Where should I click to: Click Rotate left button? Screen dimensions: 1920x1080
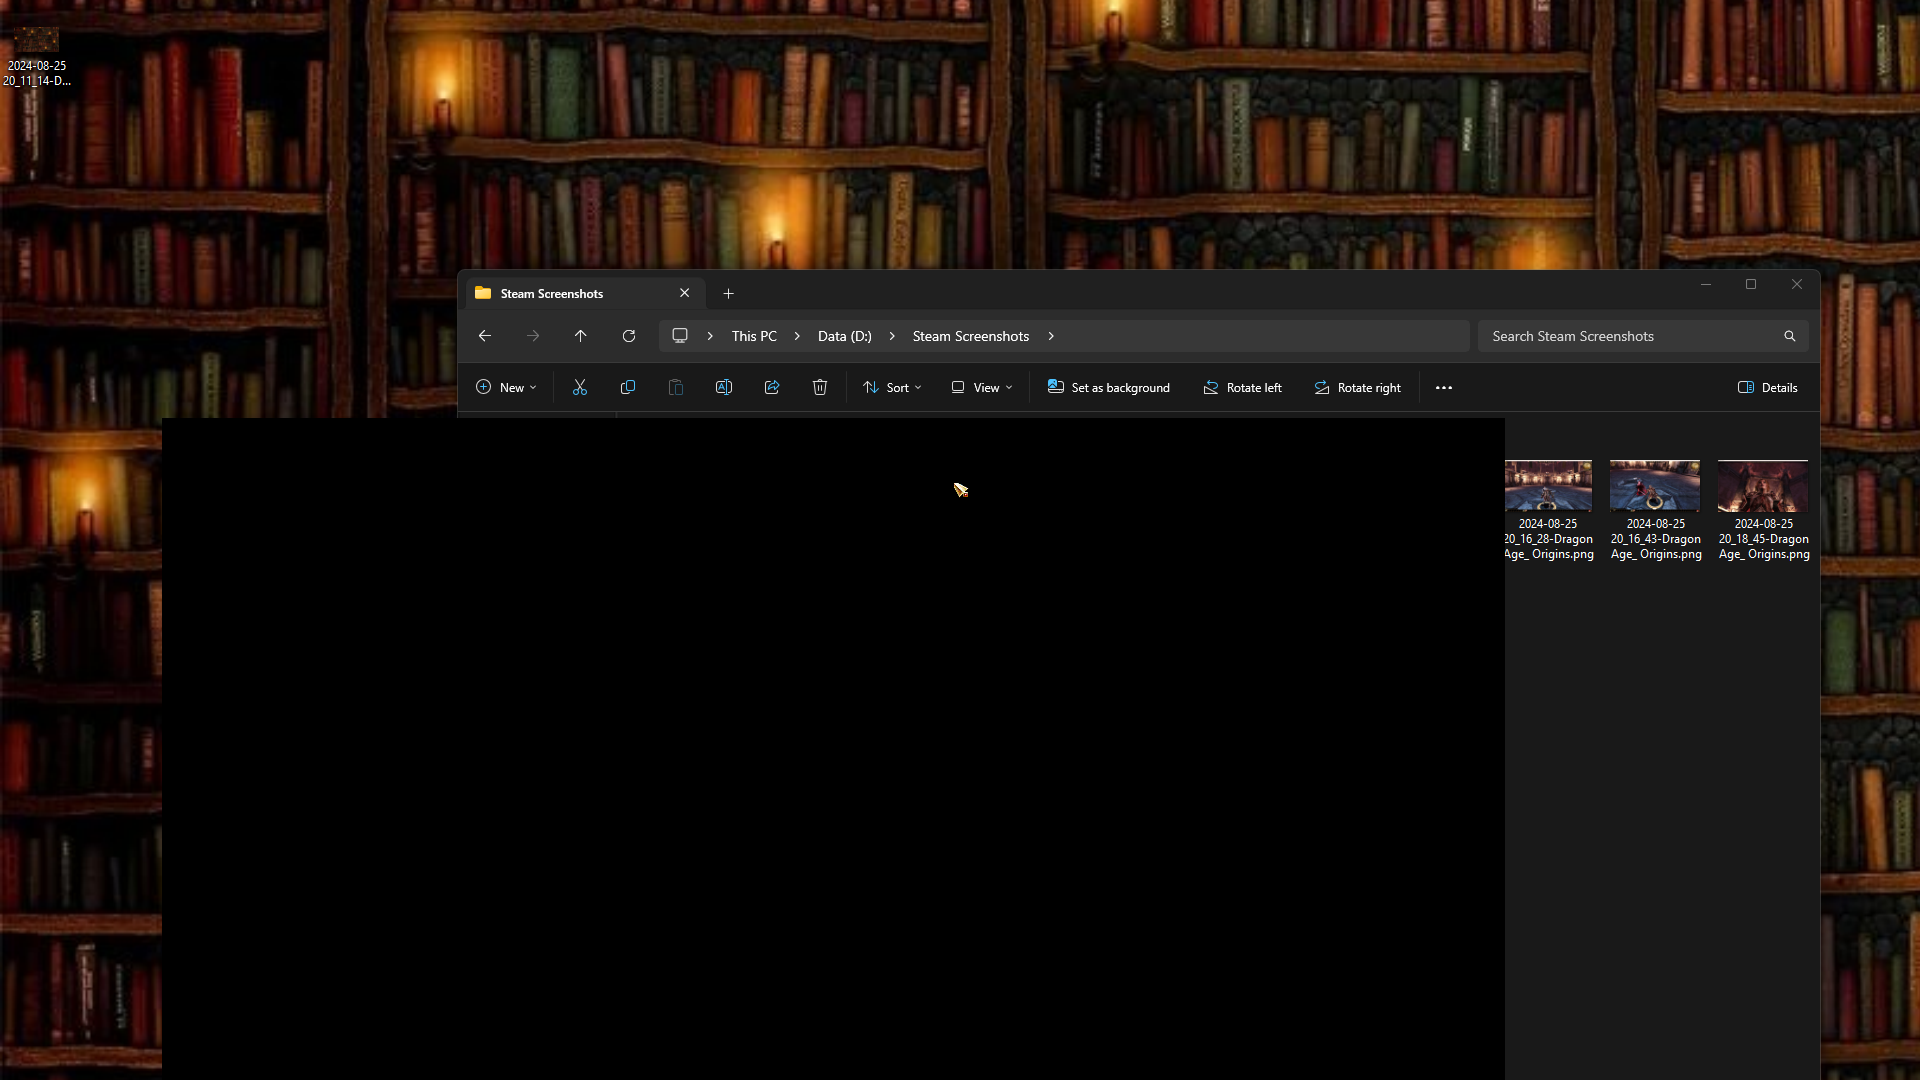pyautogui.click(x=1242, y=387)
